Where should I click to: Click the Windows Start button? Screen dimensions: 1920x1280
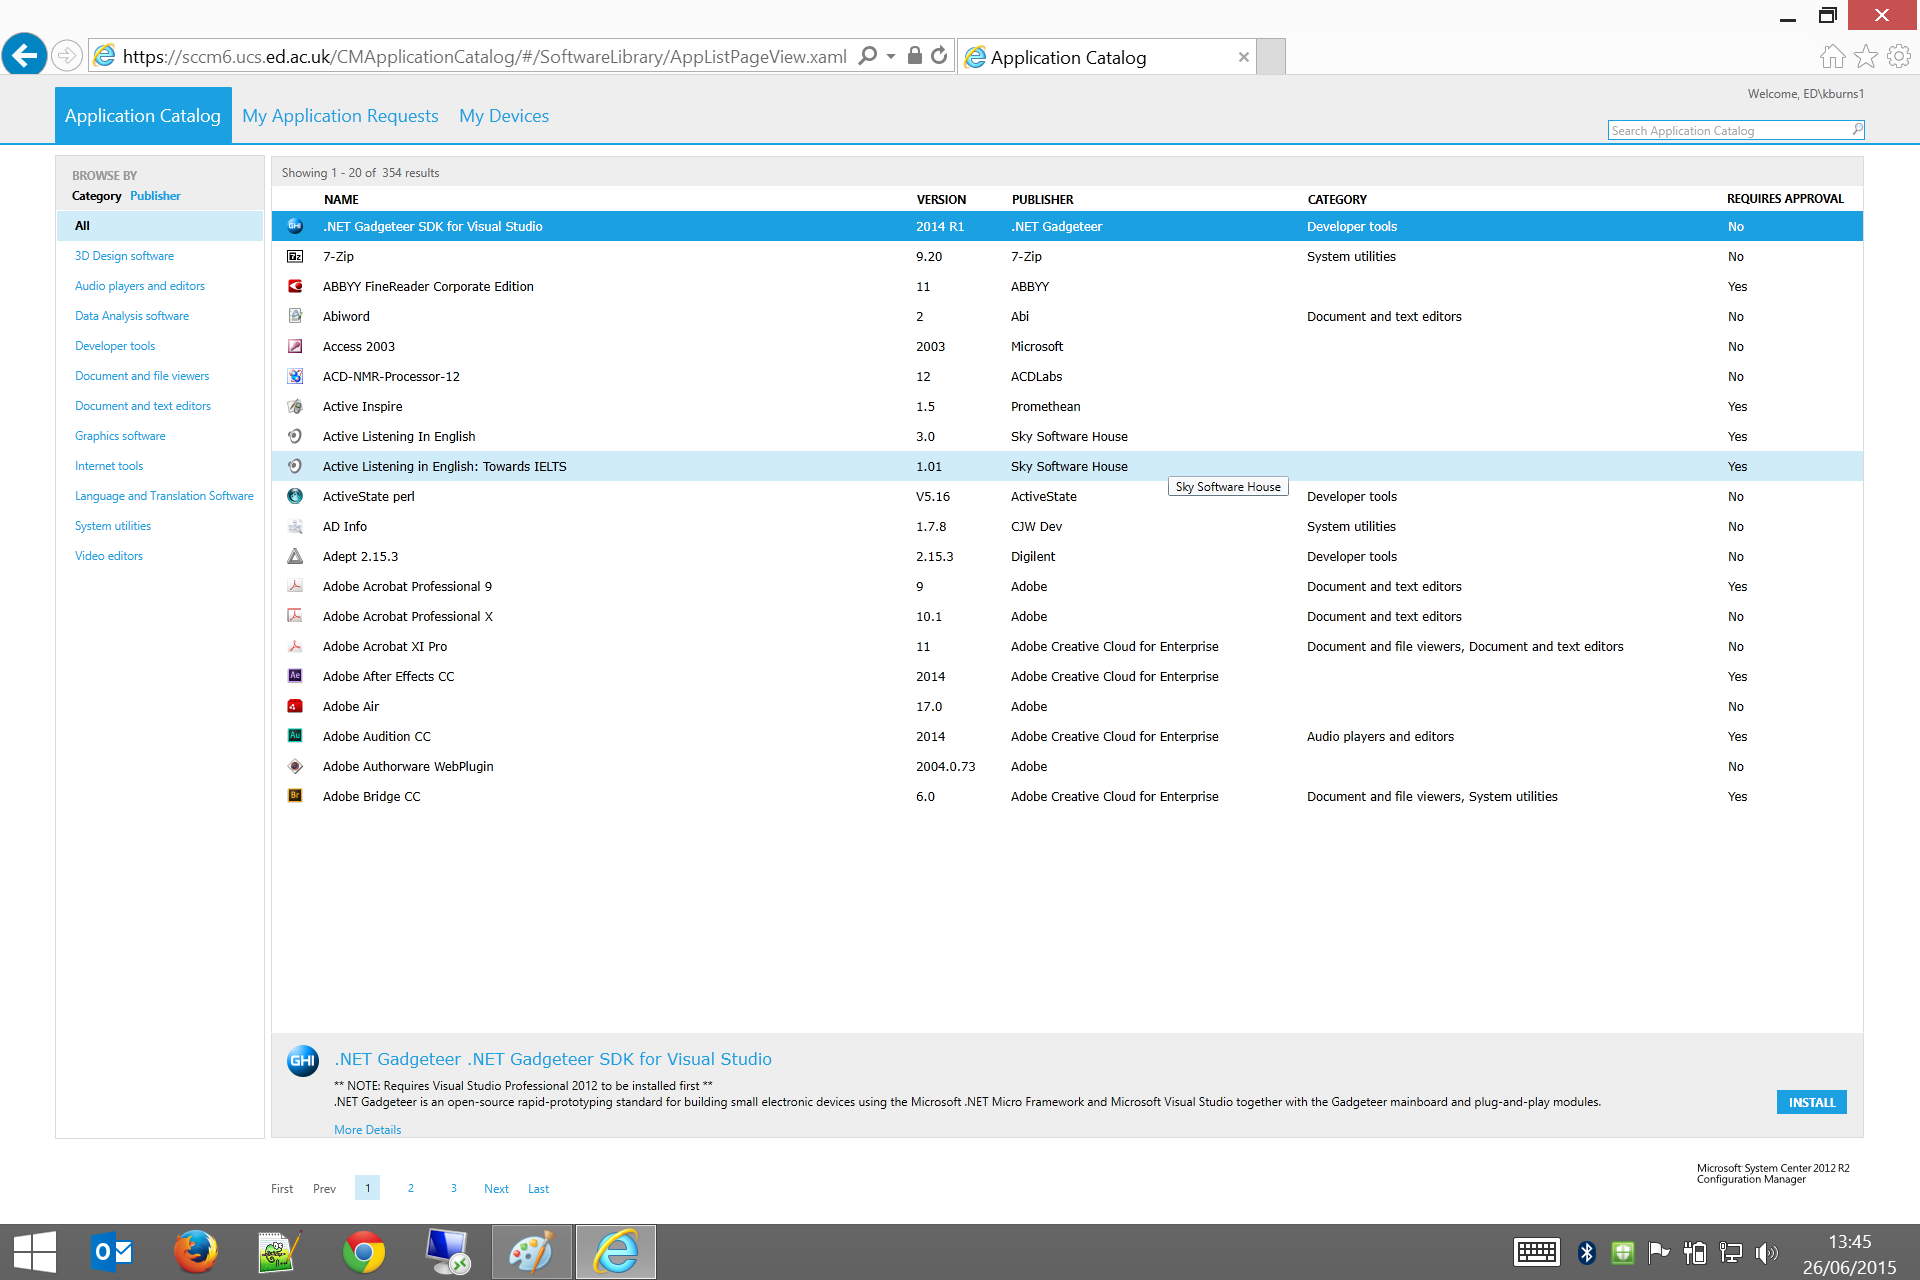pos(35,1252)
